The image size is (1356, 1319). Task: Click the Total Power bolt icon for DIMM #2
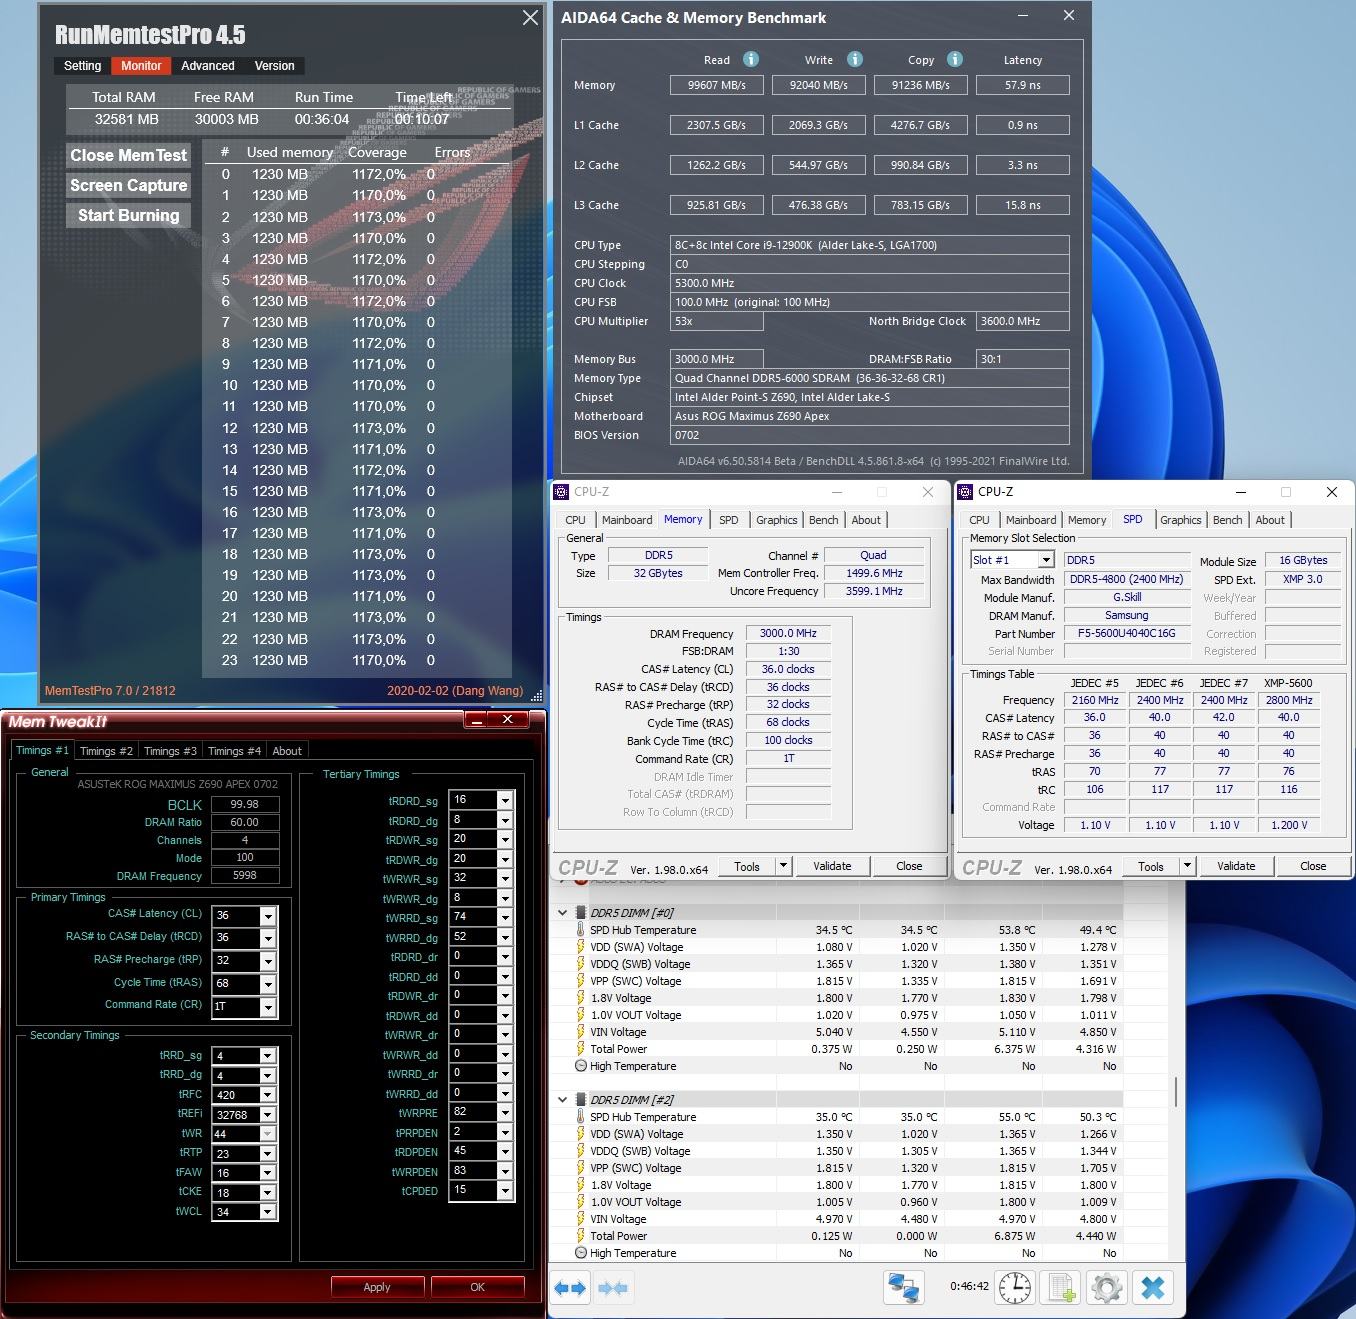point(580,1236)
